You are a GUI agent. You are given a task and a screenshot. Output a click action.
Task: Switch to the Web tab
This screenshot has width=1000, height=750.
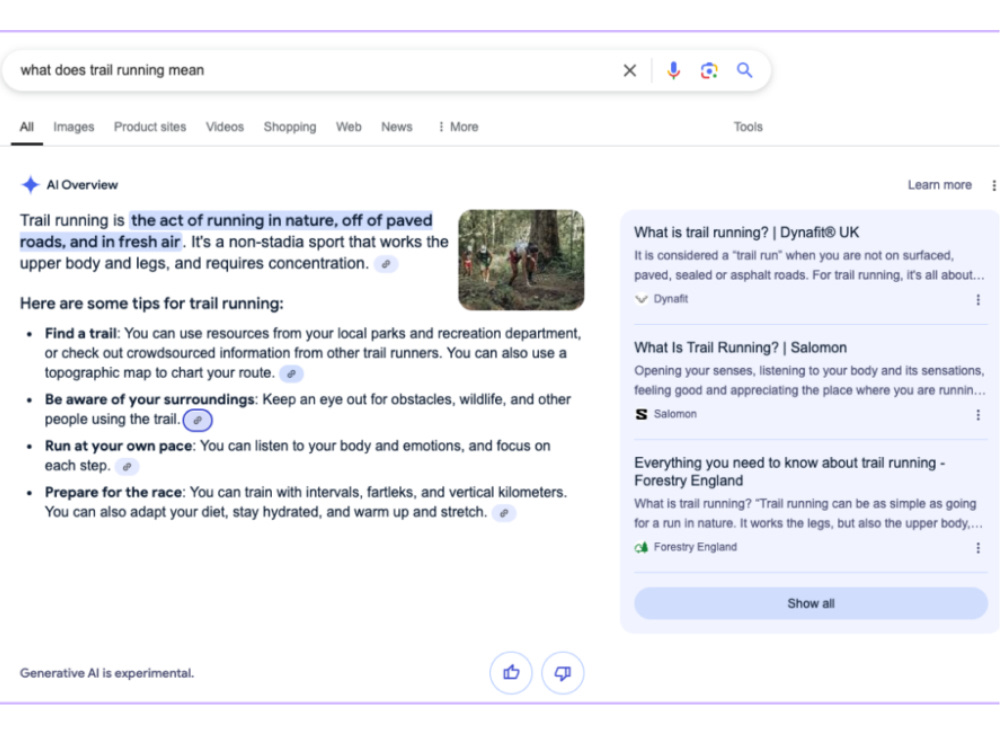point(349,127)
